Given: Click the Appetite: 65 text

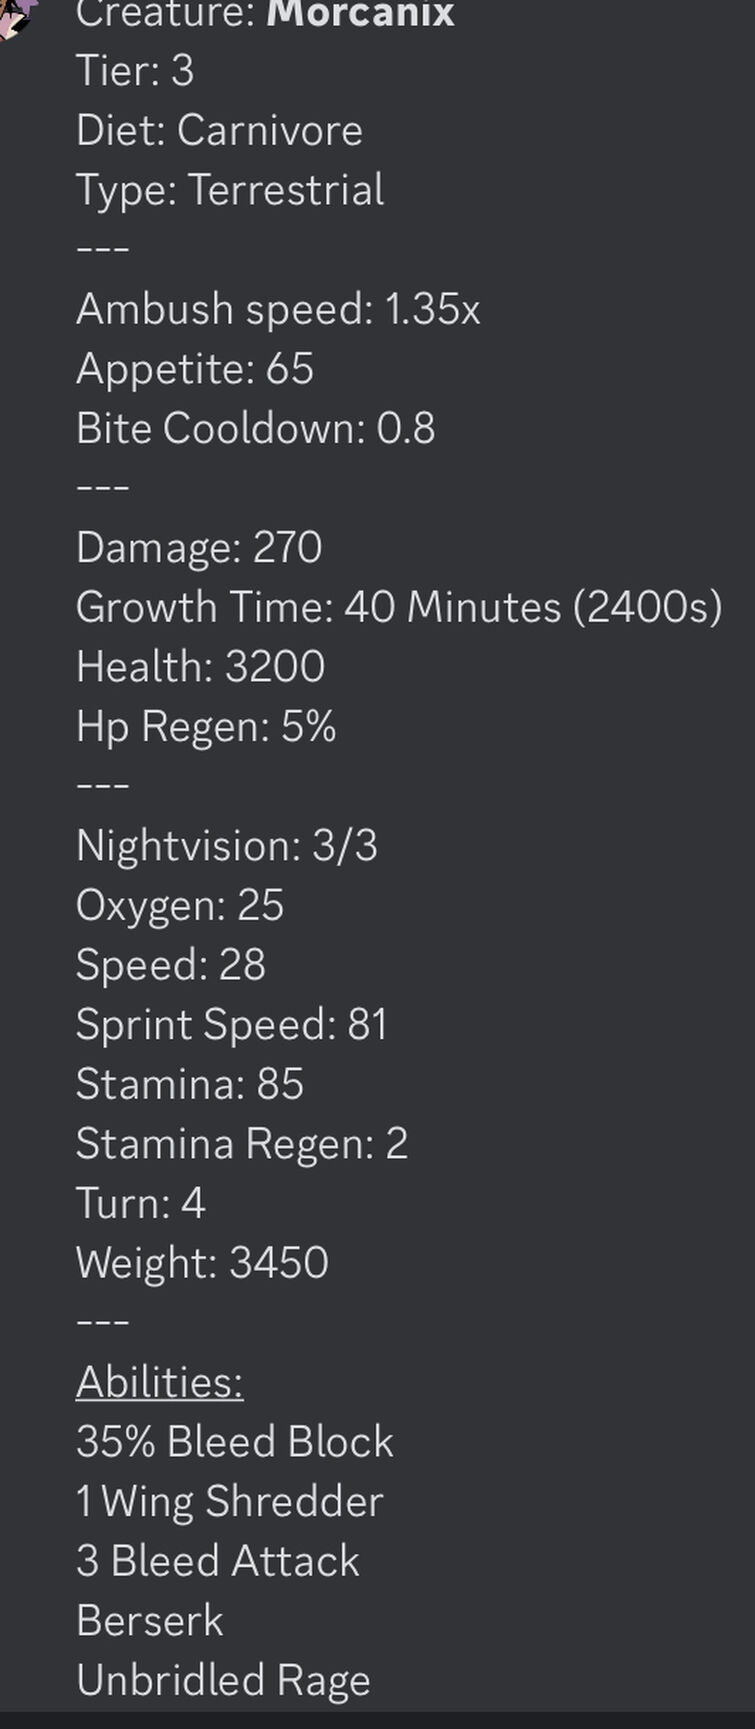Looking at the screenshot, I should click(x=195, y=369).
